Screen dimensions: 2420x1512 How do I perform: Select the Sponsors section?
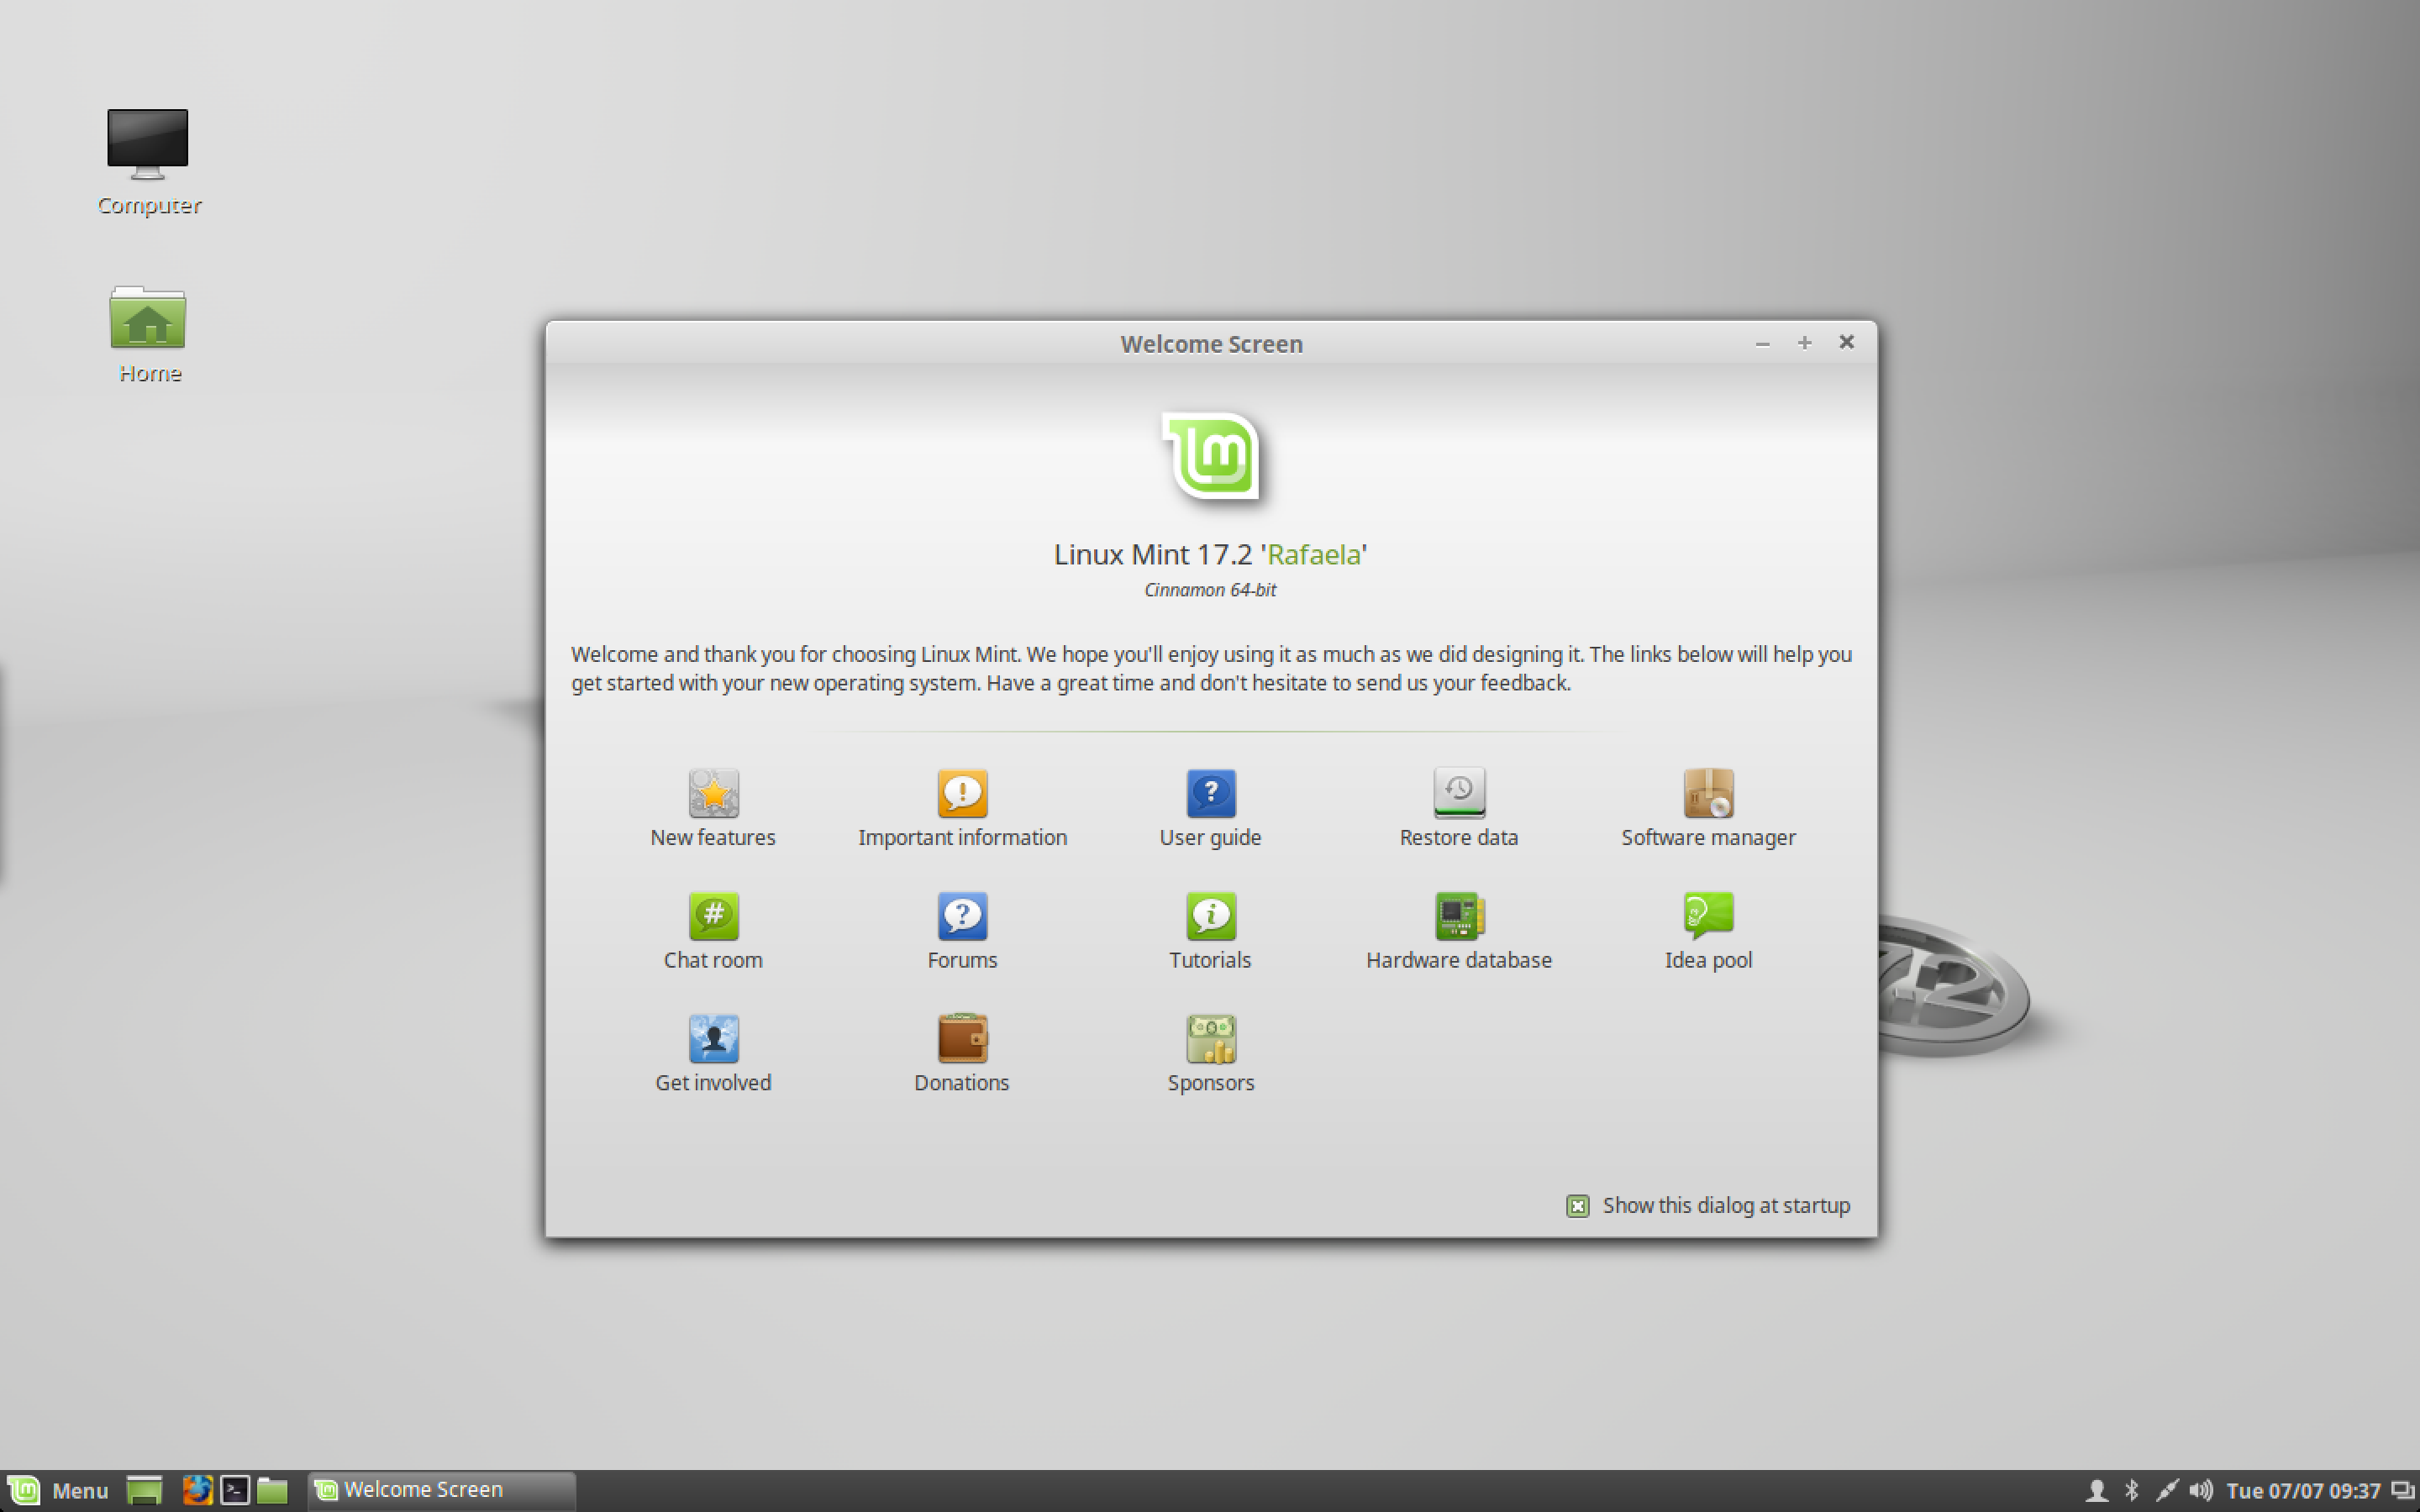click(1211, 1054)
